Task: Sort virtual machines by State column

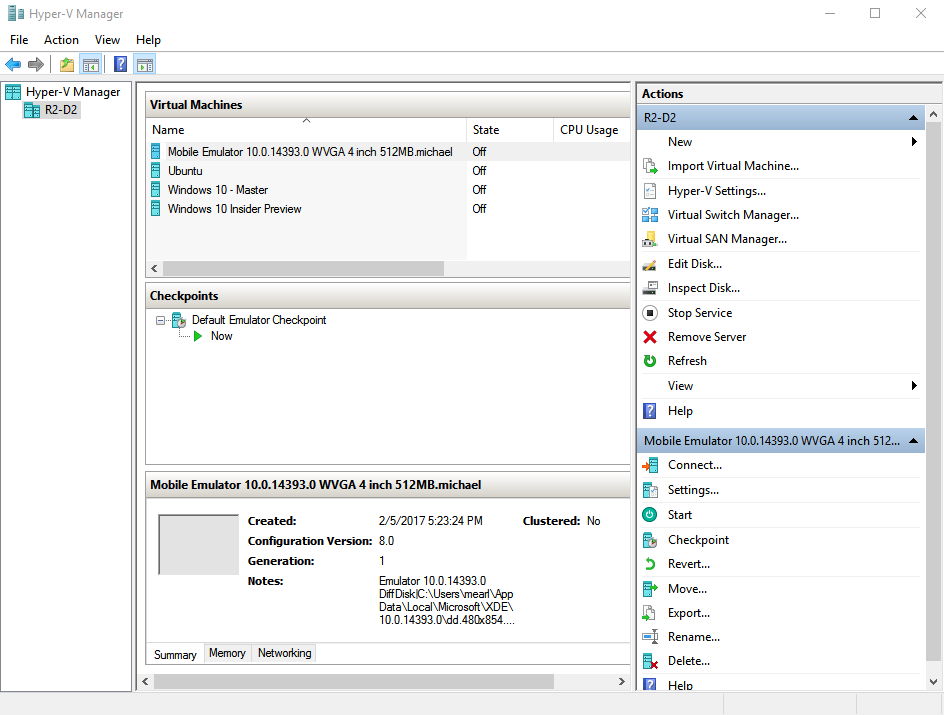Action: tap(509, 129)
